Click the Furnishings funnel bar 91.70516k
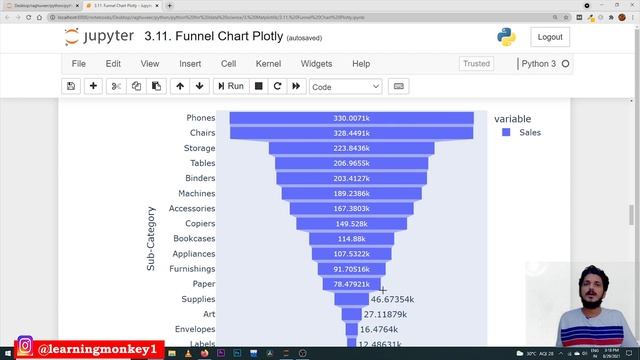This screenshot has height=360, width=640. [x=351, y=269]
